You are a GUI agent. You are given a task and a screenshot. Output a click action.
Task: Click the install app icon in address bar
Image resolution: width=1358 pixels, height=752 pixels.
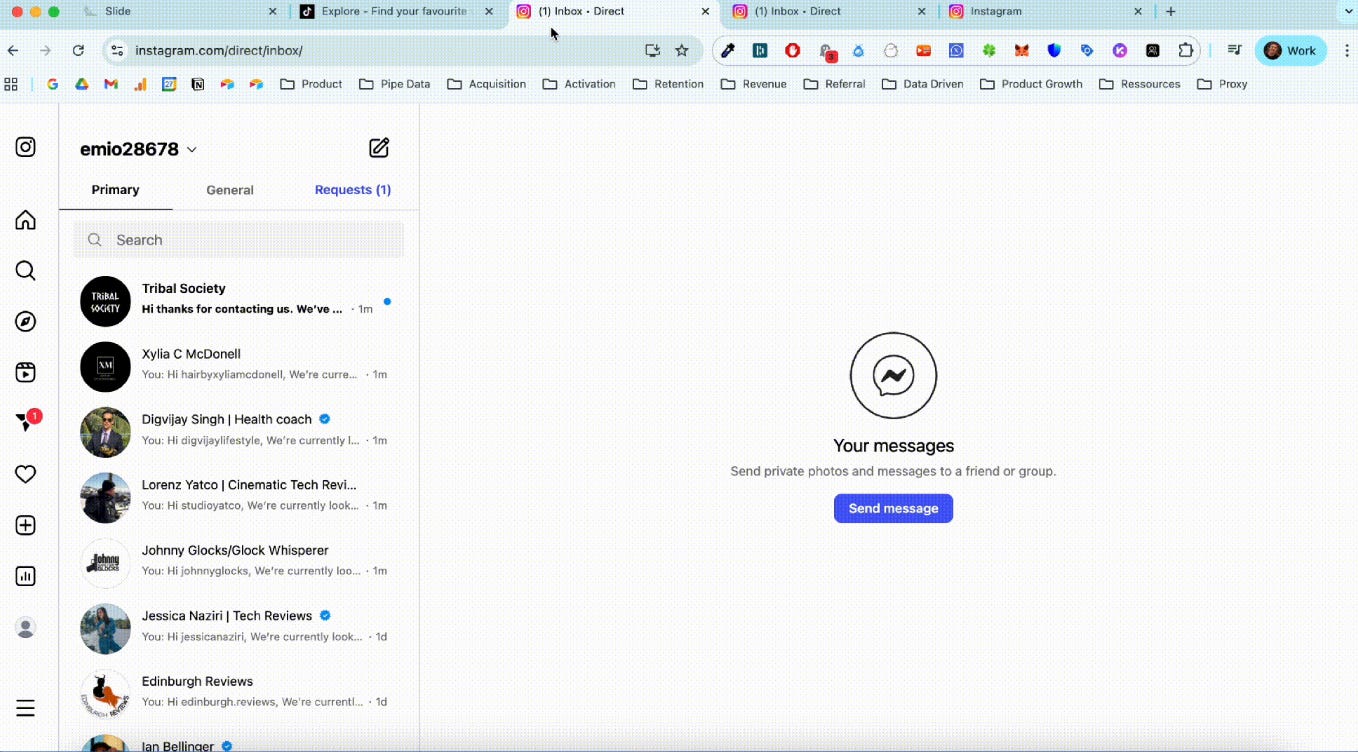[652, 50]
